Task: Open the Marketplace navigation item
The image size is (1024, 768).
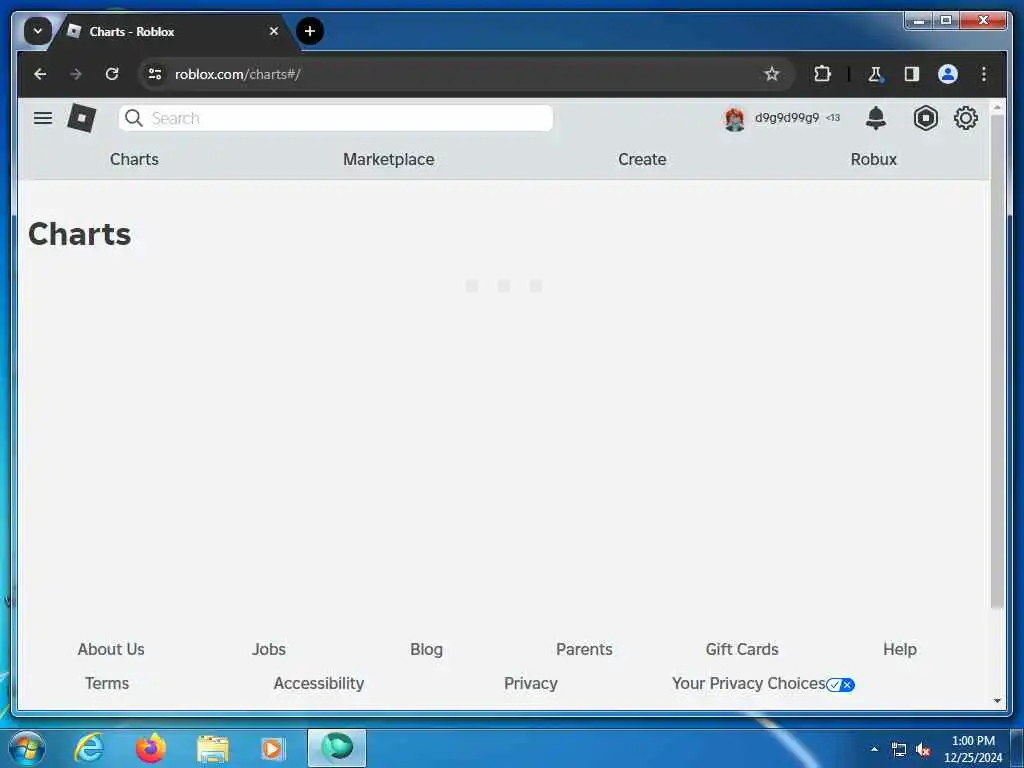Action: click(x=389, y=159)
